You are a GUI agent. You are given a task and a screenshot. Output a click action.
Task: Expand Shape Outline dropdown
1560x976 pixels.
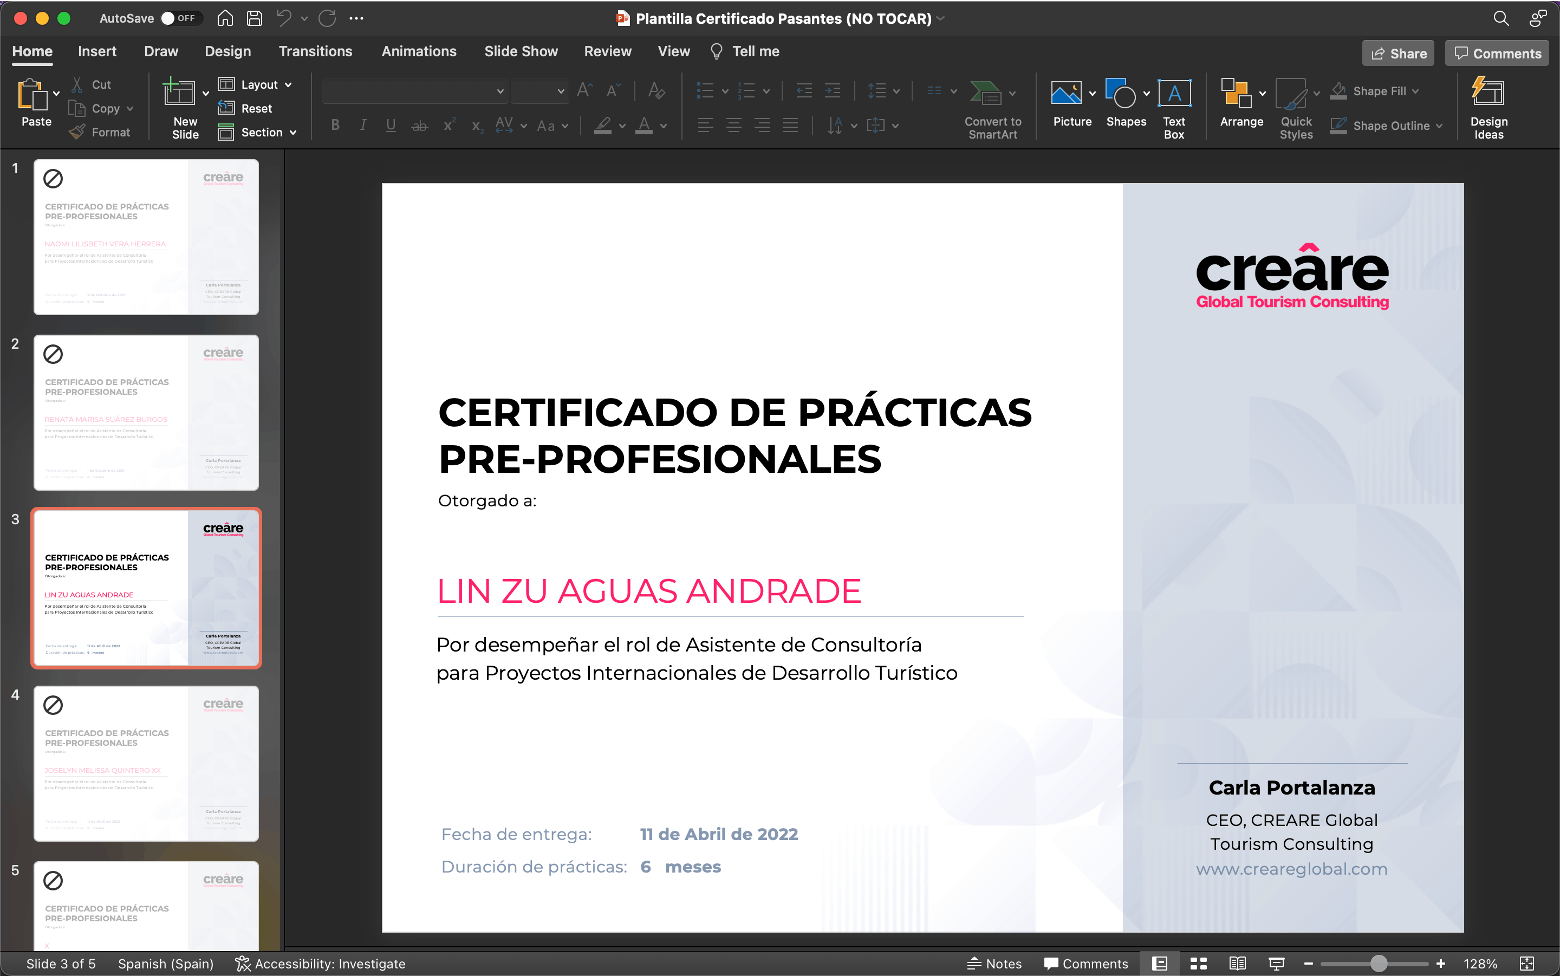point(1439,126)
